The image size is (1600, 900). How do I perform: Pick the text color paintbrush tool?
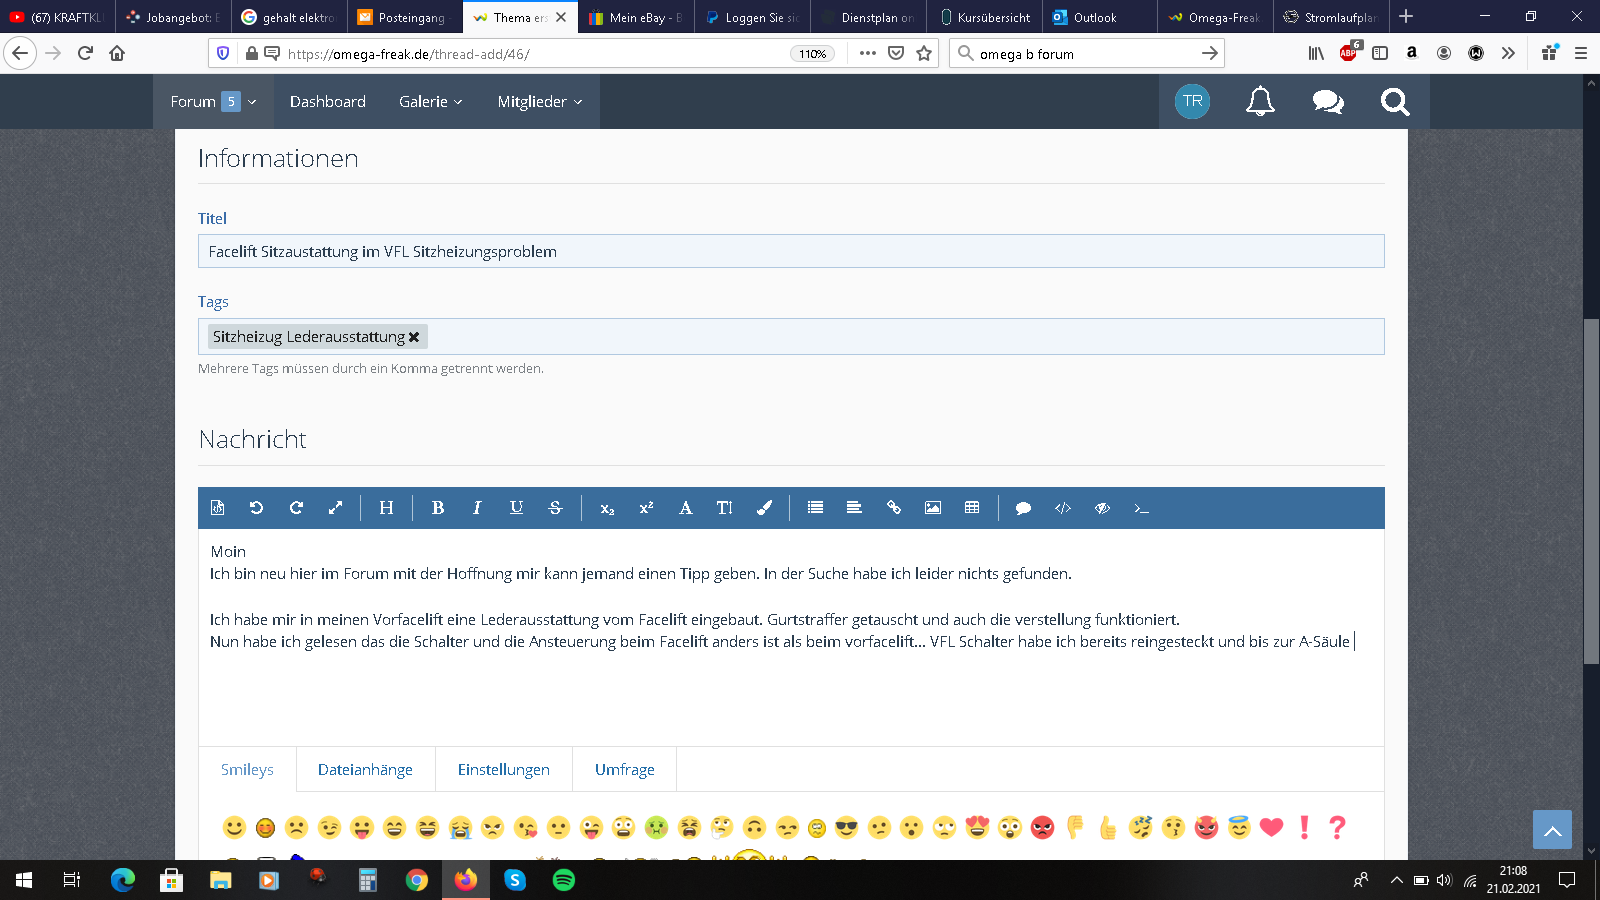click(764, 508)
